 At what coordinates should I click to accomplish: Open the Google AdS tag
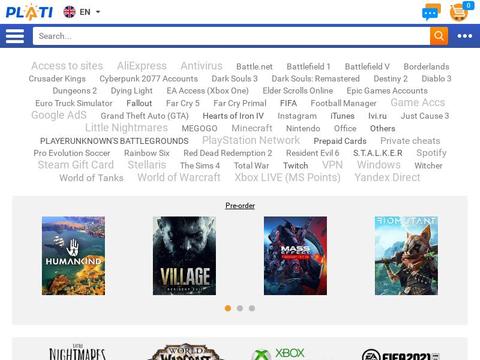(x=59, y=115)
